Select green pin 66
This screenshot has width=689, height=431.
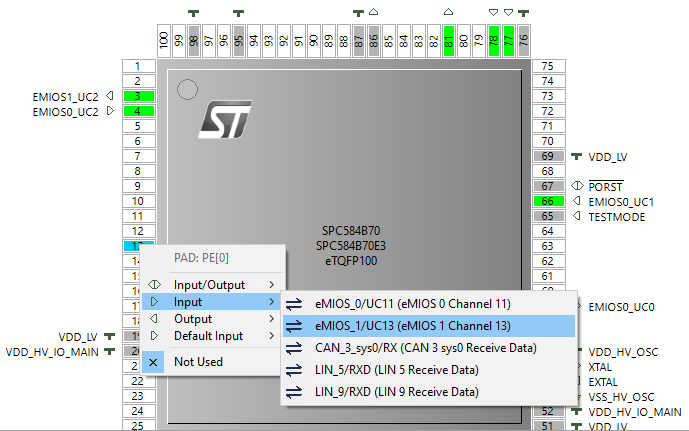click(548, 201)
